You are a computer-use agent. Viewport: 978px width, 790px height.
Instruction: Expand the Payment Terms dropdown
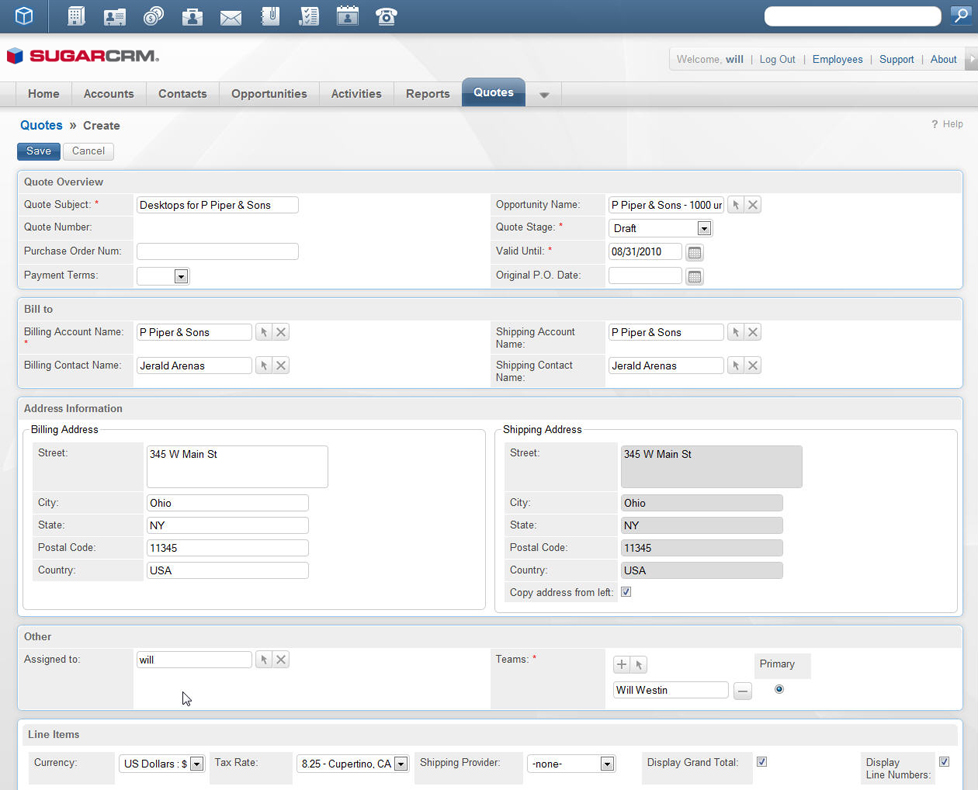coord(181,276)
